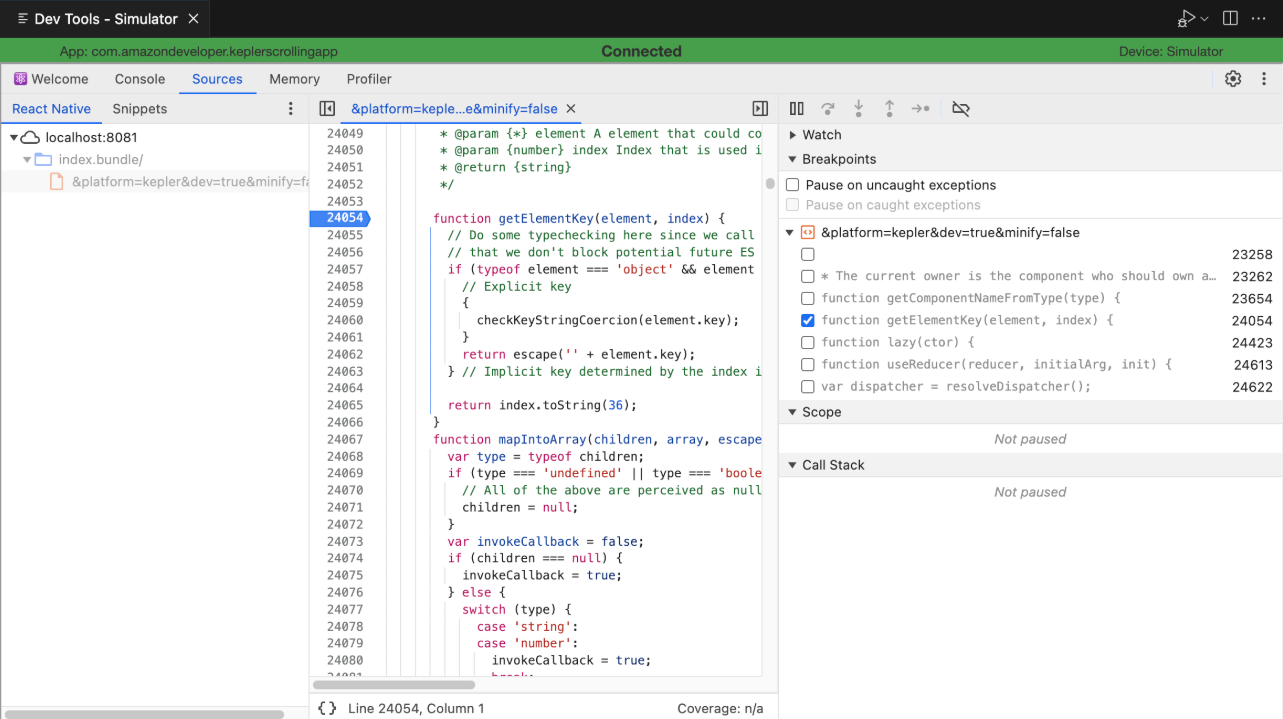Enable the breakpoint at line 23258

[808, 255]
